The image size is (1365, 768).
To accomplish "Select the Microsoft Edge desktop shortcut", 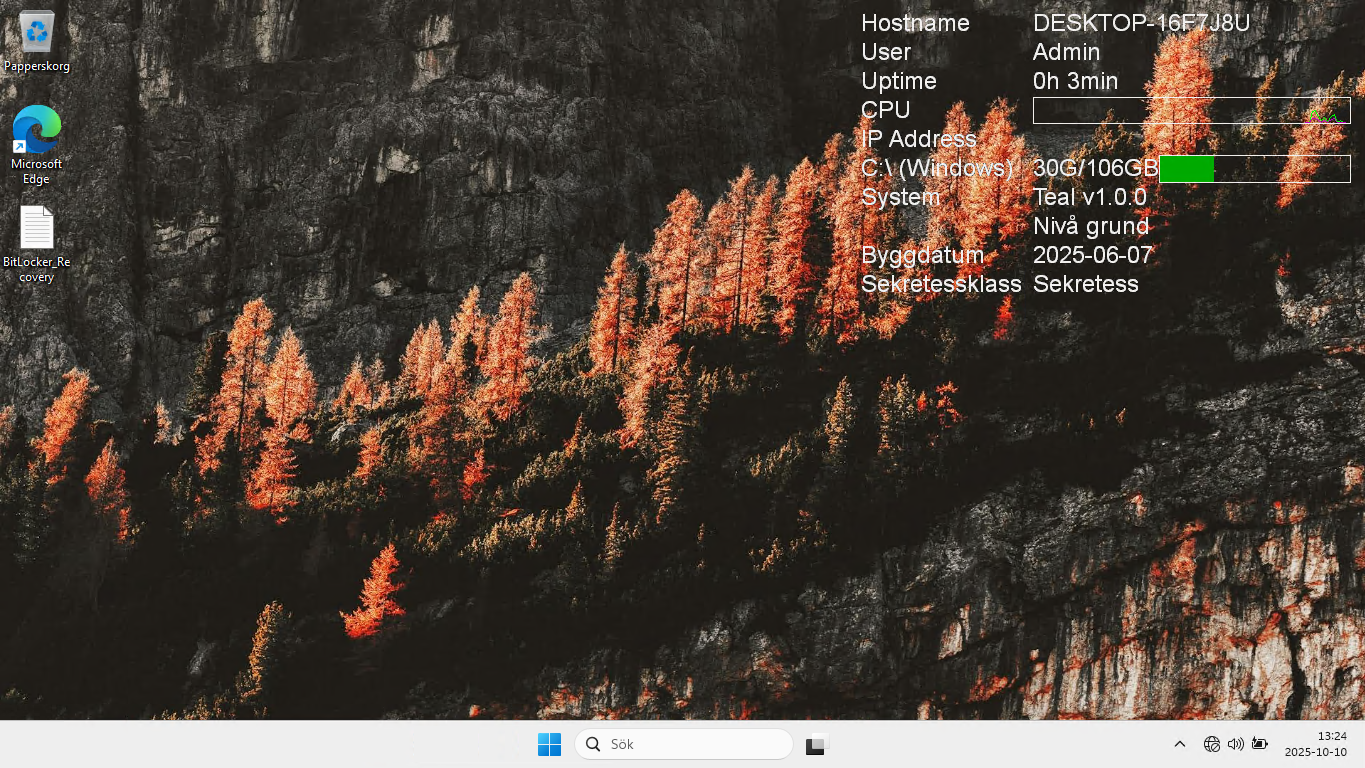I will [x=37, y=130].
